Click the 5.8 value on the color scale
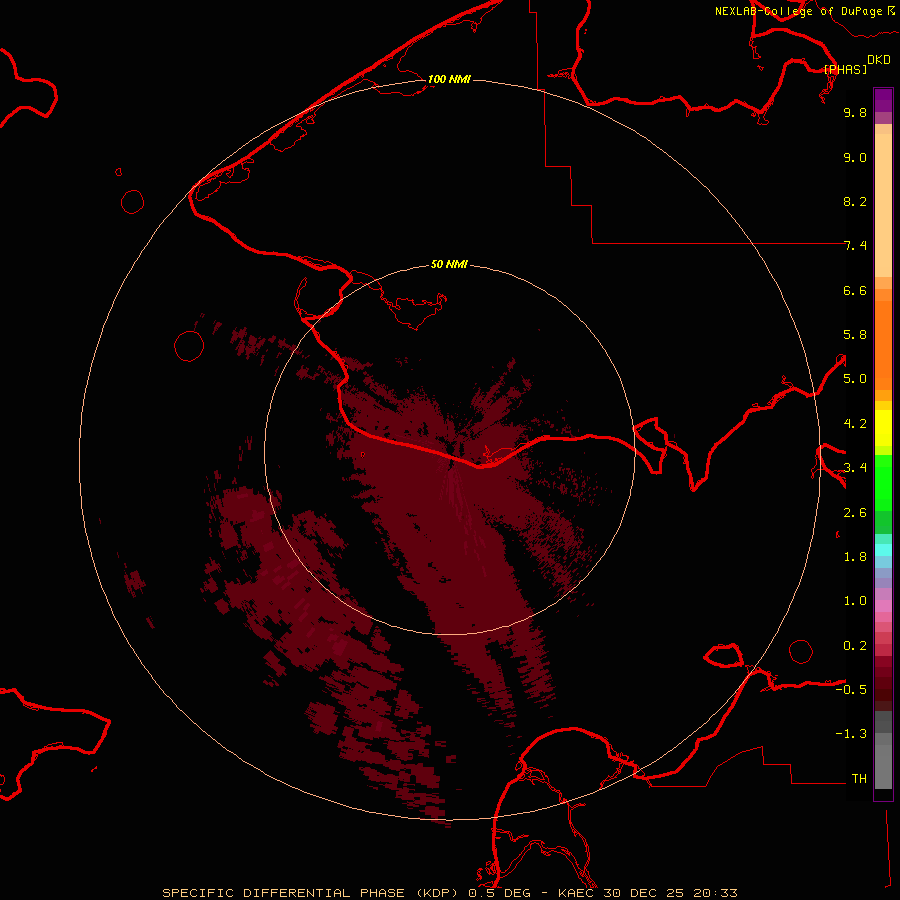 (x=855, y=335)
